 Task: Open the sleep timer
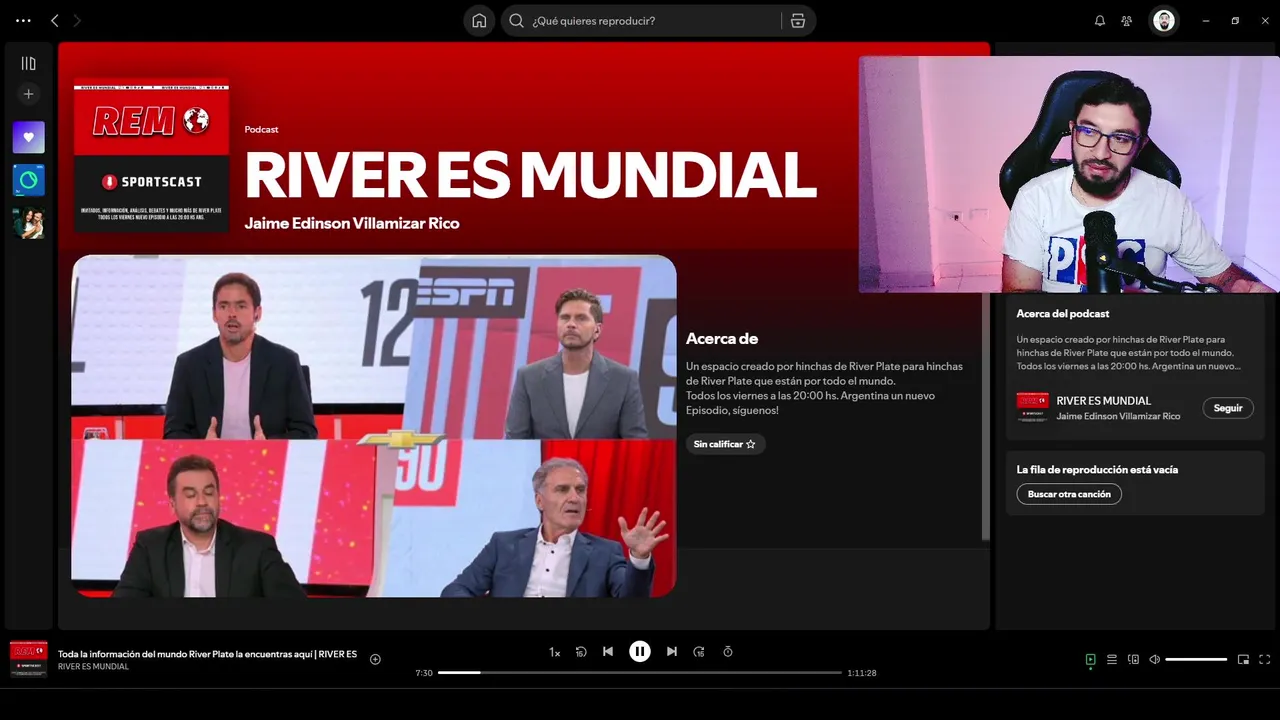[728, 652]
